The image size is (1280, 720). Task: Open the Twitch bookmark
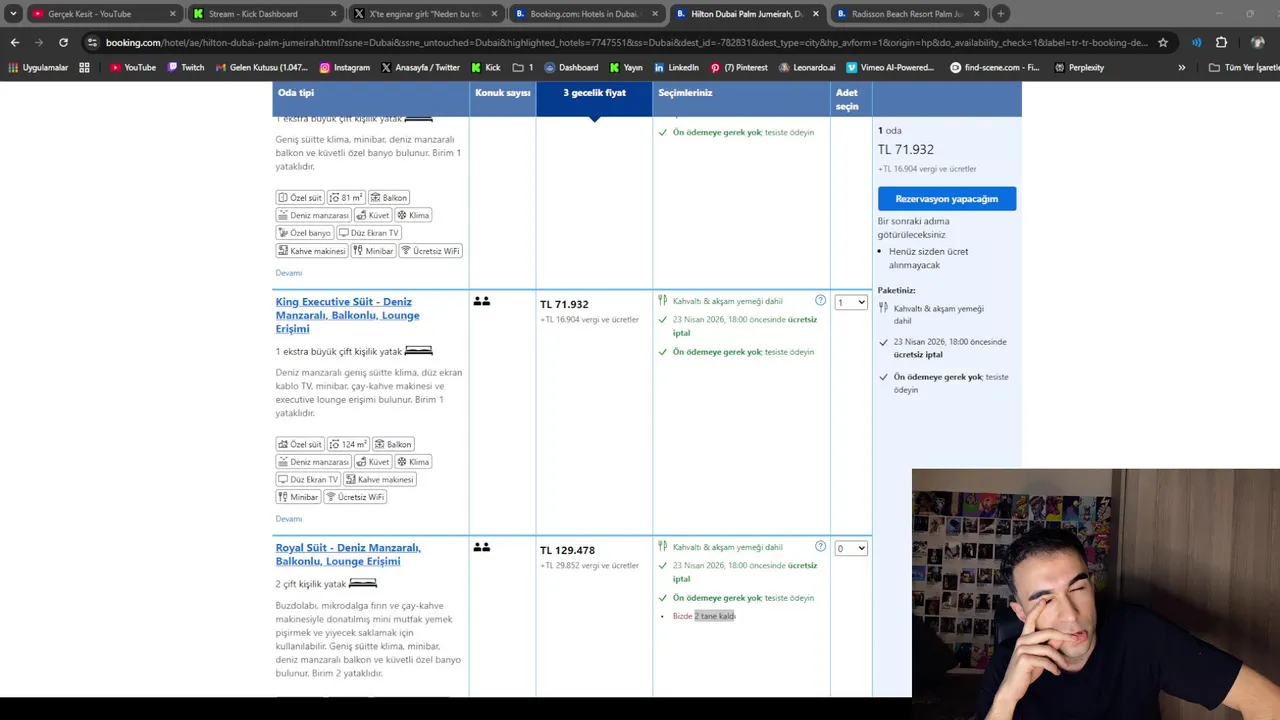[185, 67]
